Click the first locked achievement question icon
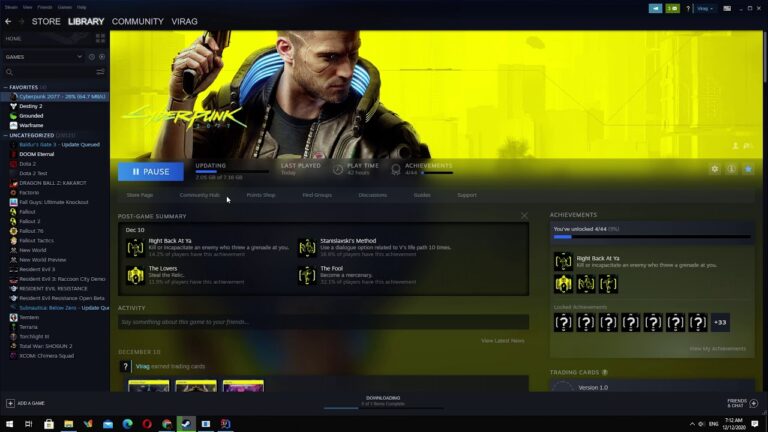Viewport: 768px width, 432px height. pos(563,322)
